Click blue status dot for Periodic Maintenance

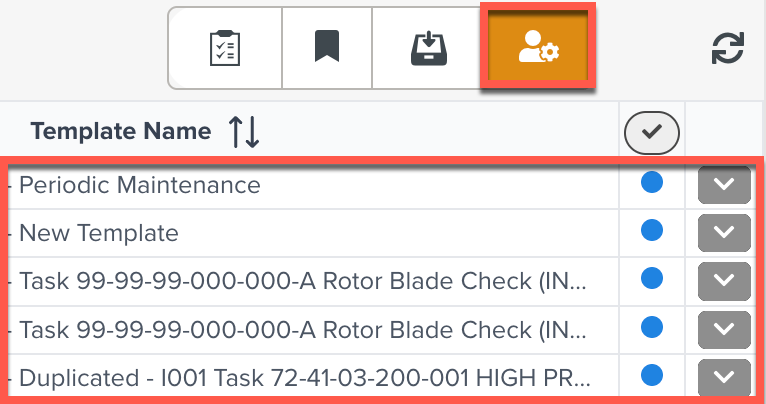pos(651,184)
